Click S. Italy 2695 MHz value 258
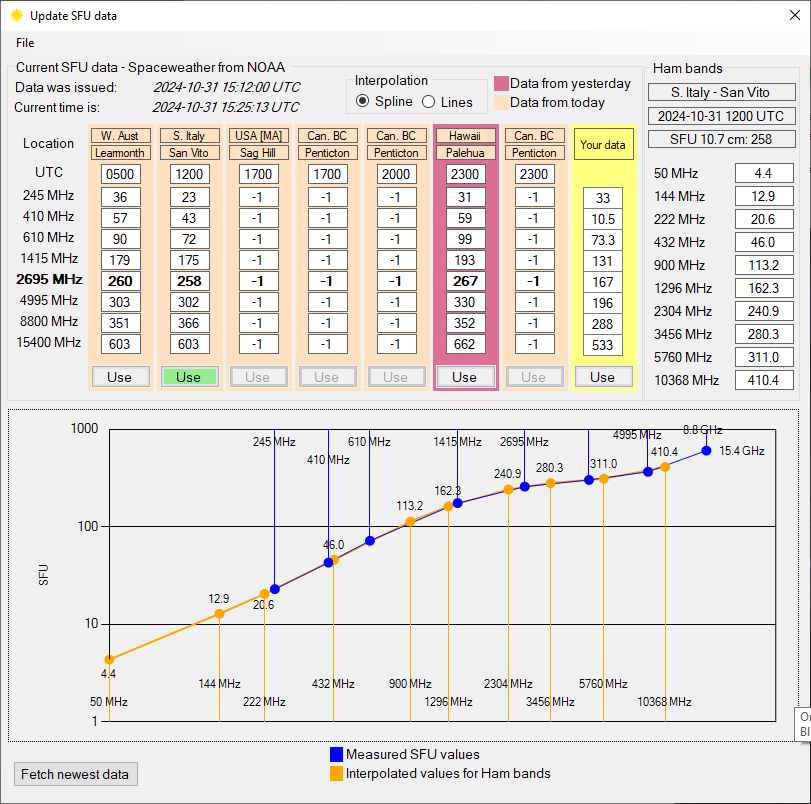This screenshot has width=811, height=804. click(189, 281)
